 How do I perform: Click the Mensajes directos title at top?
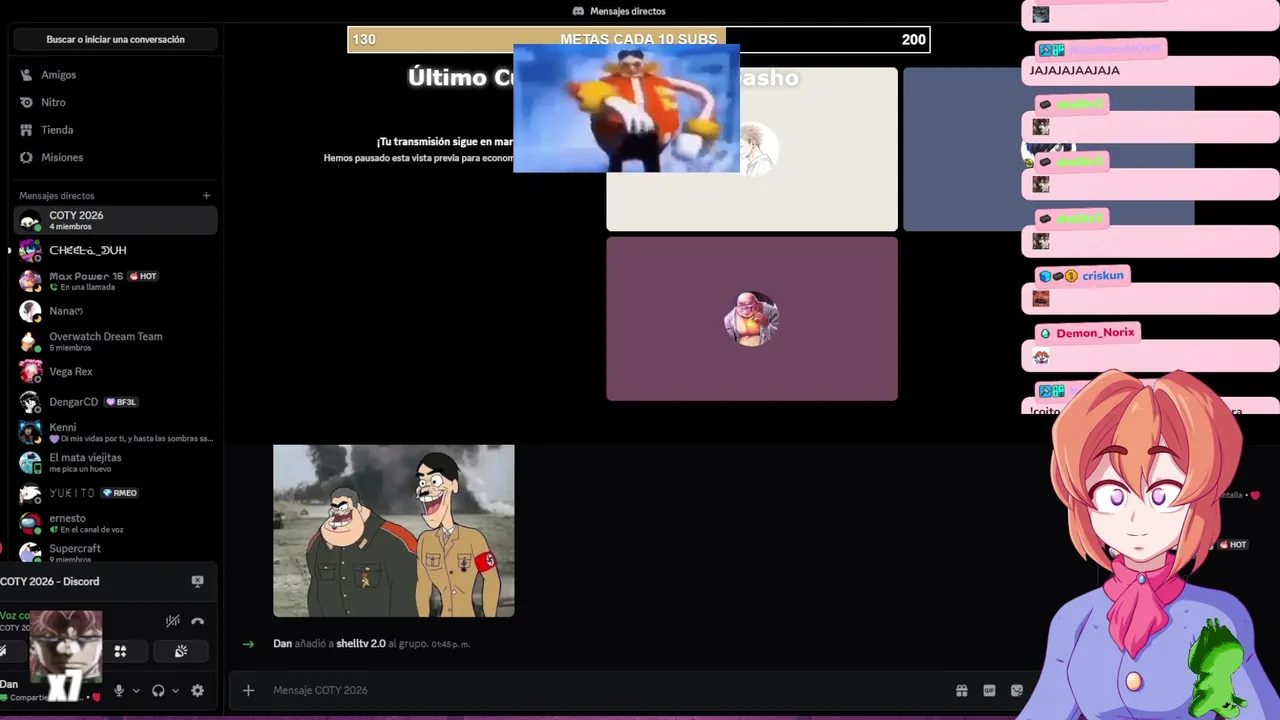tap(619, 11)
